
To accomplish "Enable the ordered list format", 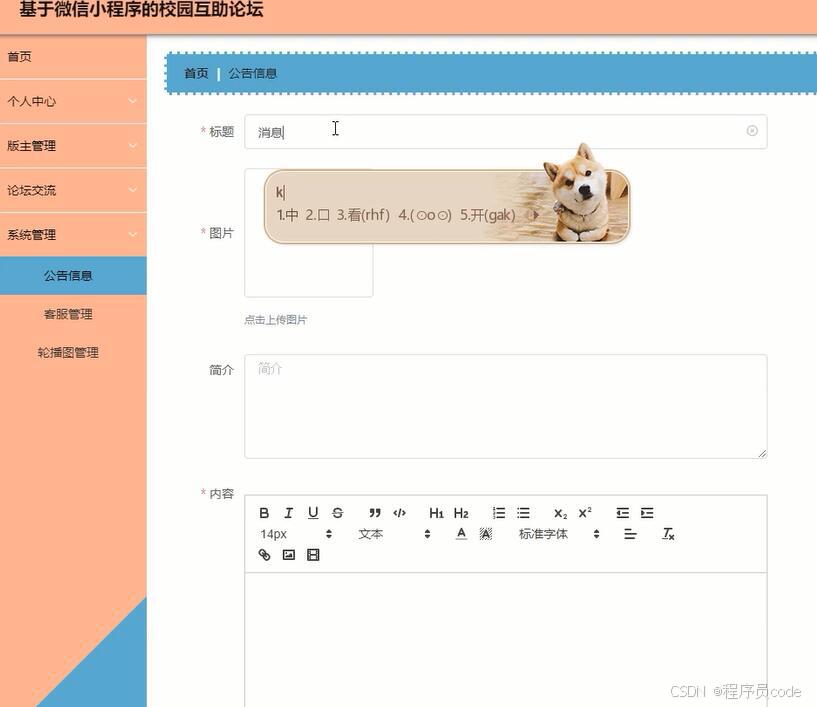I will (498, 512).
